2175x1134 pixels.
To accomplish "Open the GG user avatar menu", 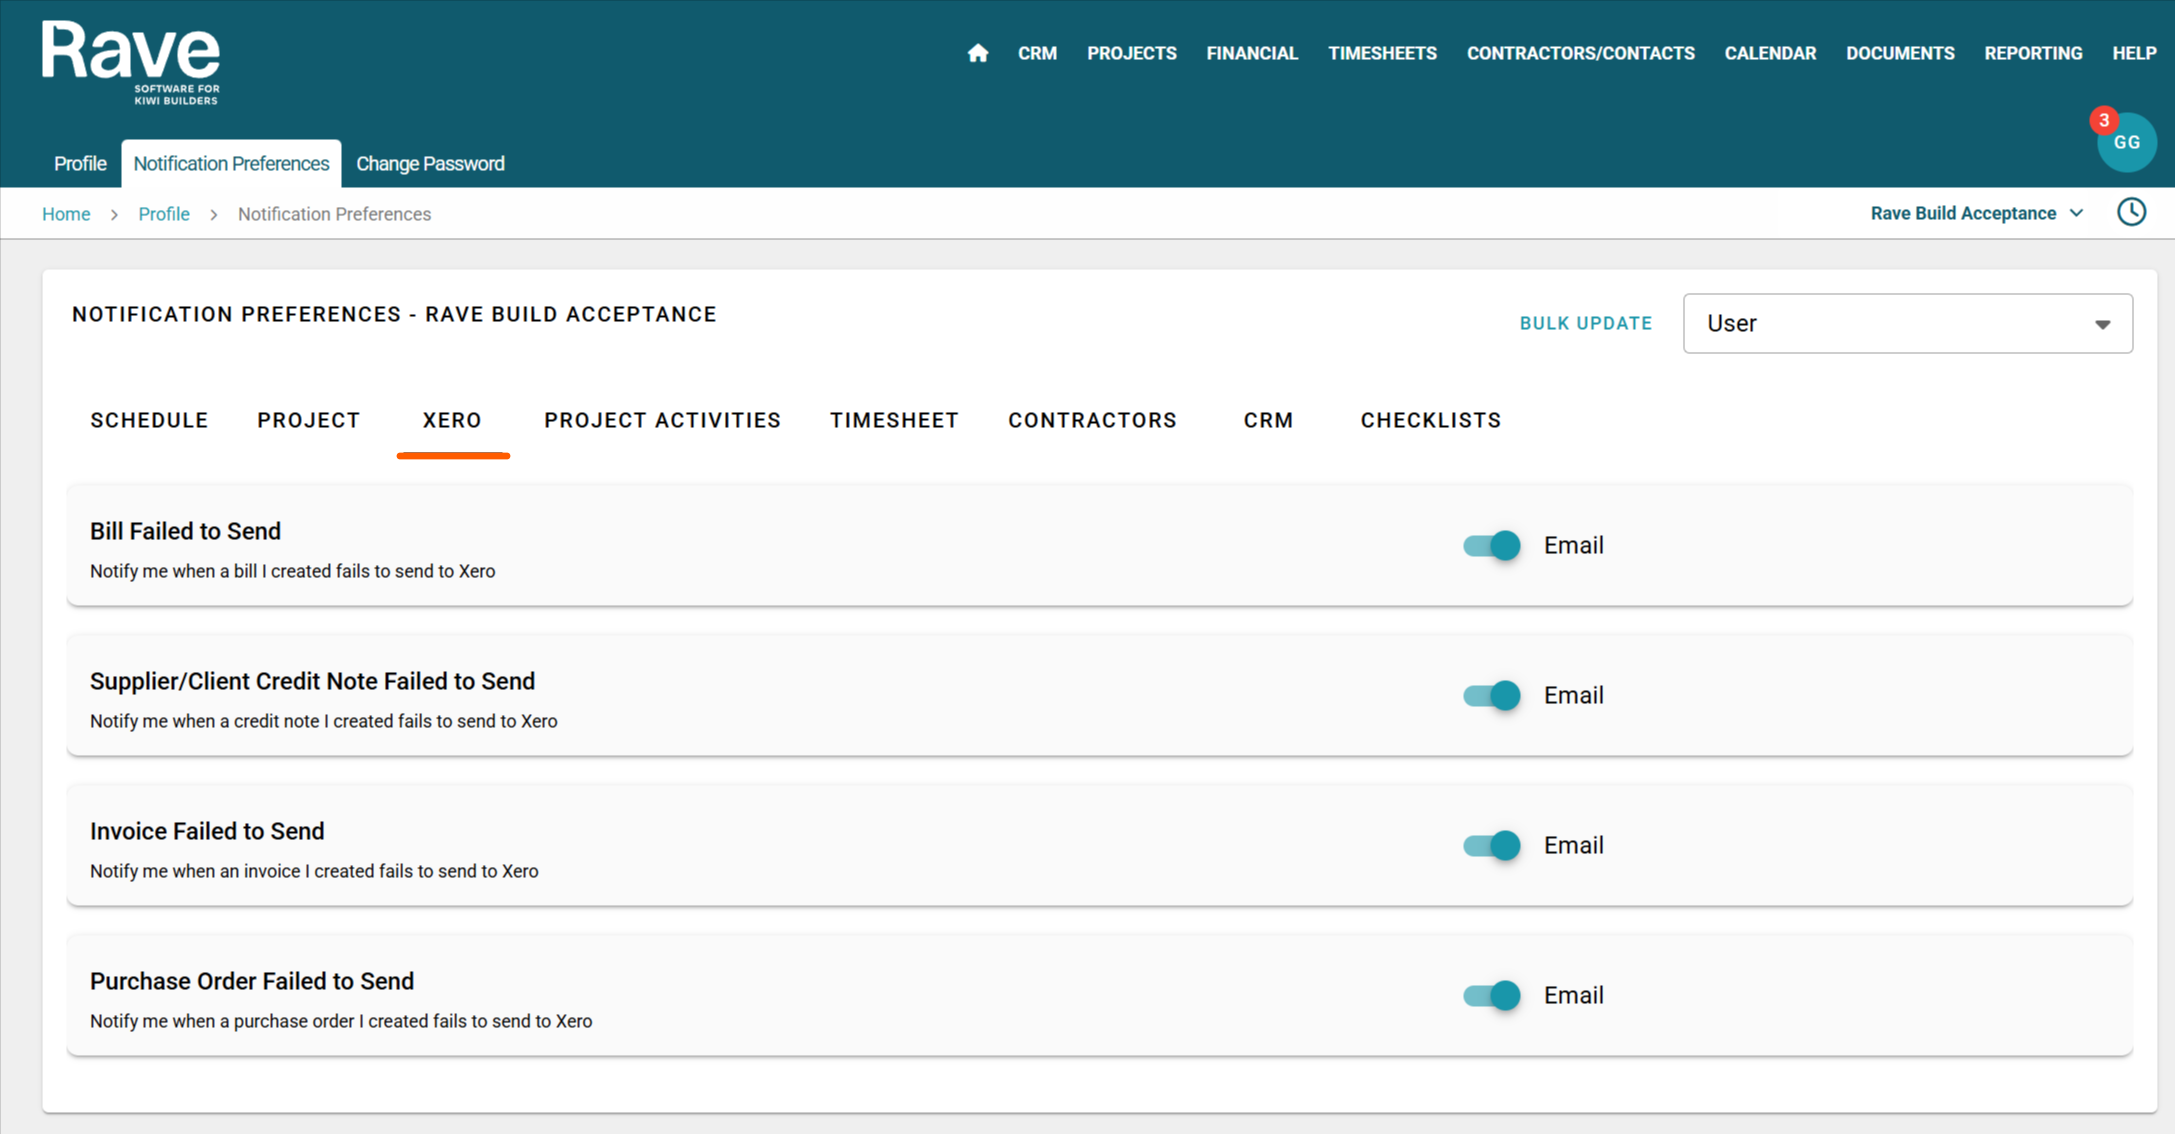I will 2126,143.
